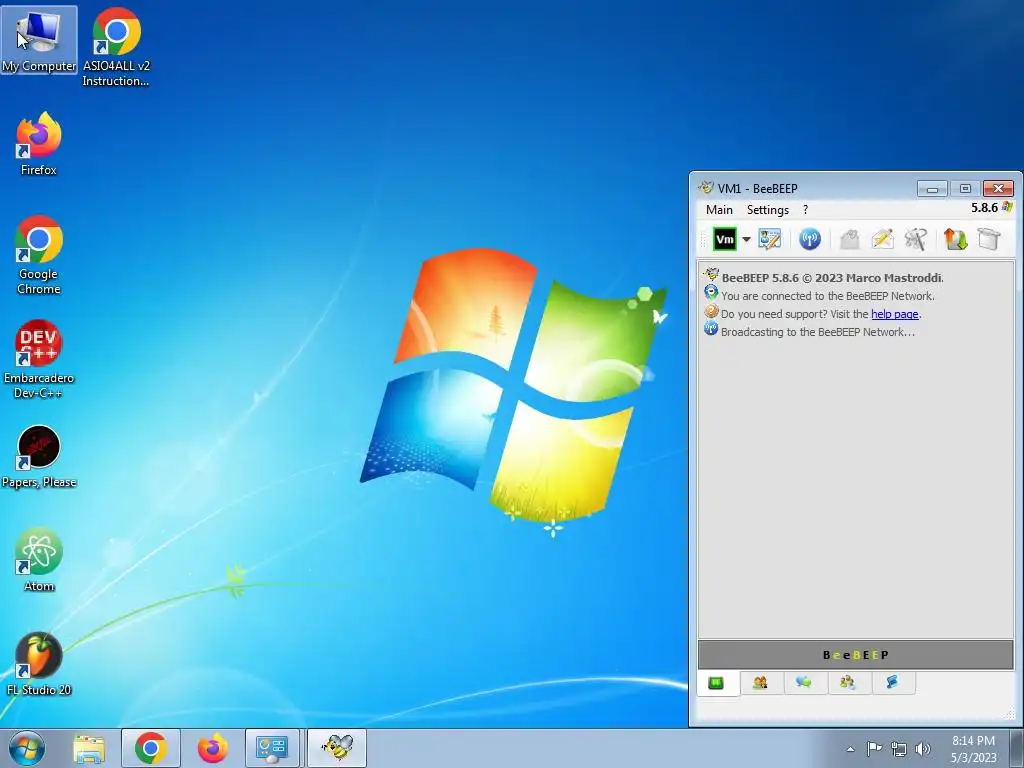Select the Embarcadero Dev-C++ desktop shortcut
Viewport: 1024px width, 768px height.
point(39,359)
